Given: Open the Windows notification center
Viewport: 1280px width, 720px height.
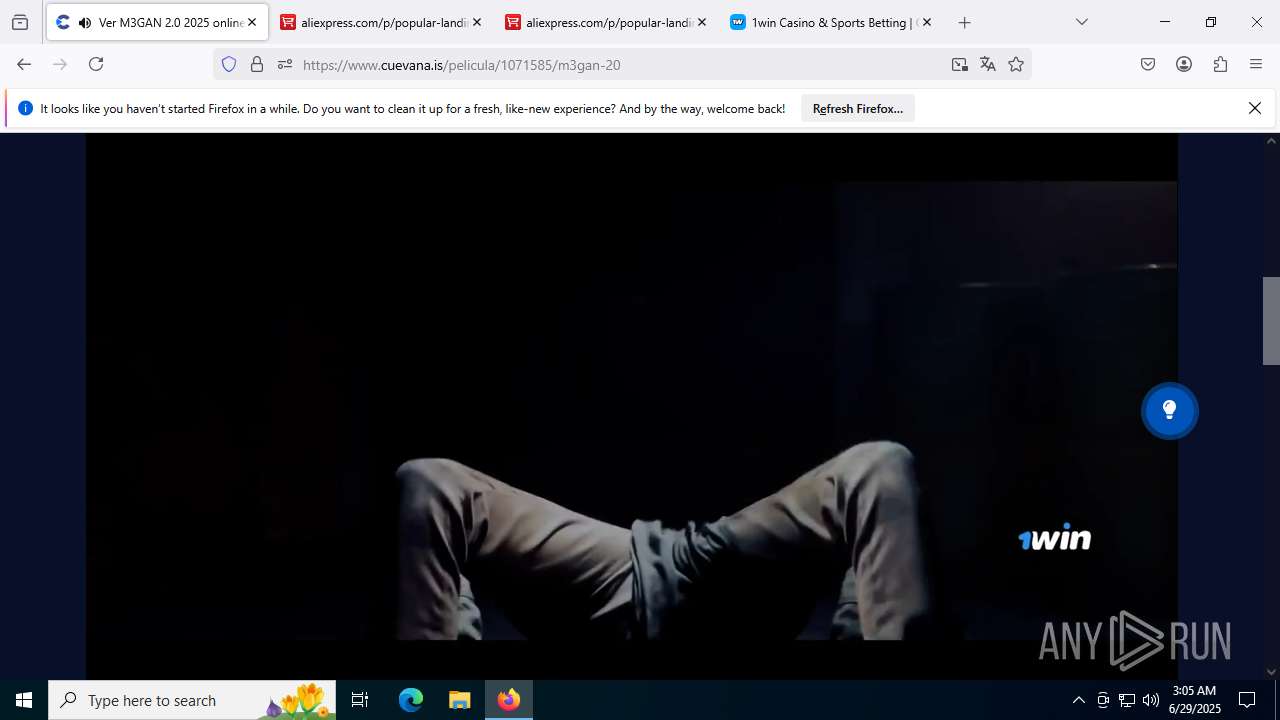Looking at the screenshot, I should (x=1247, y=700).
